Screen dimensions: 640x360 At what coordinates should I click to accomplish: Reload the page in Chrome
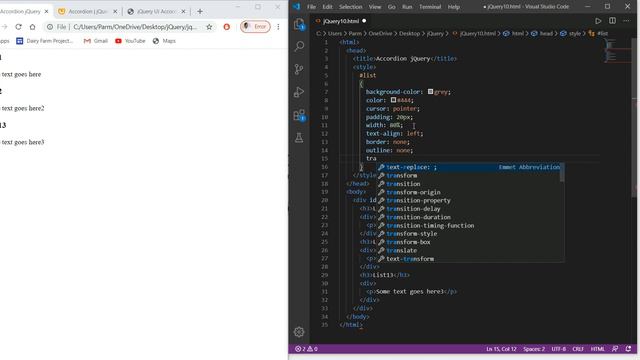pos(18,27)
